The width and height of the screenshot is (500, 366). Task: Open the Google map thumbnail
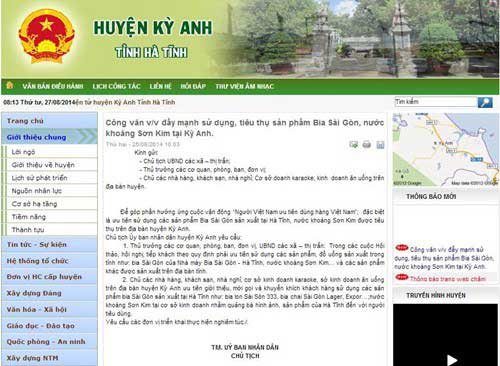click(x=446, y=150)
